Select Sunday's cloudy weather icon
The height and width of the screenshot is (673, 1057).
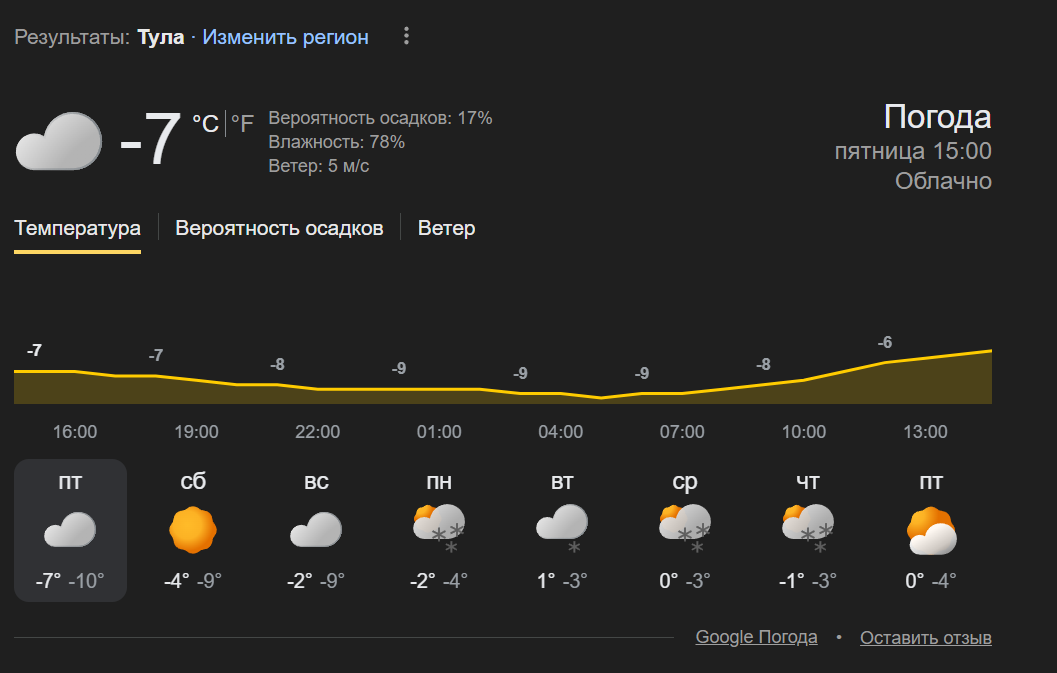pos(316,530)
